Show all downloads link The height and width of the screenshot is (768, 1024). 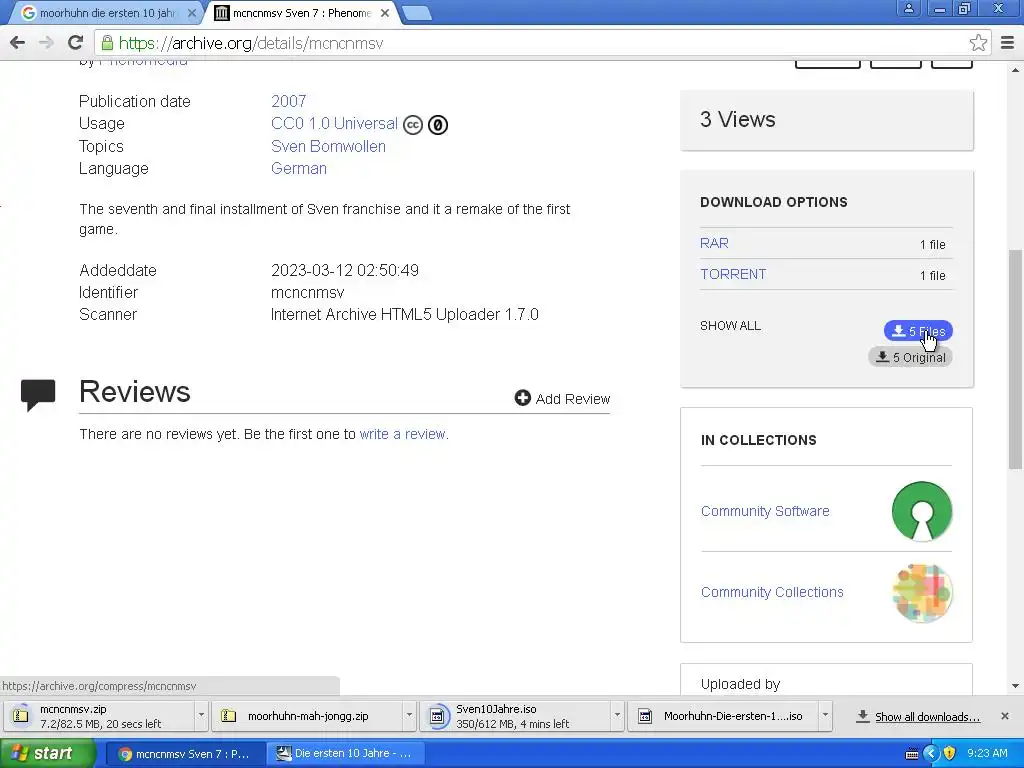click(x=927, y=717)
